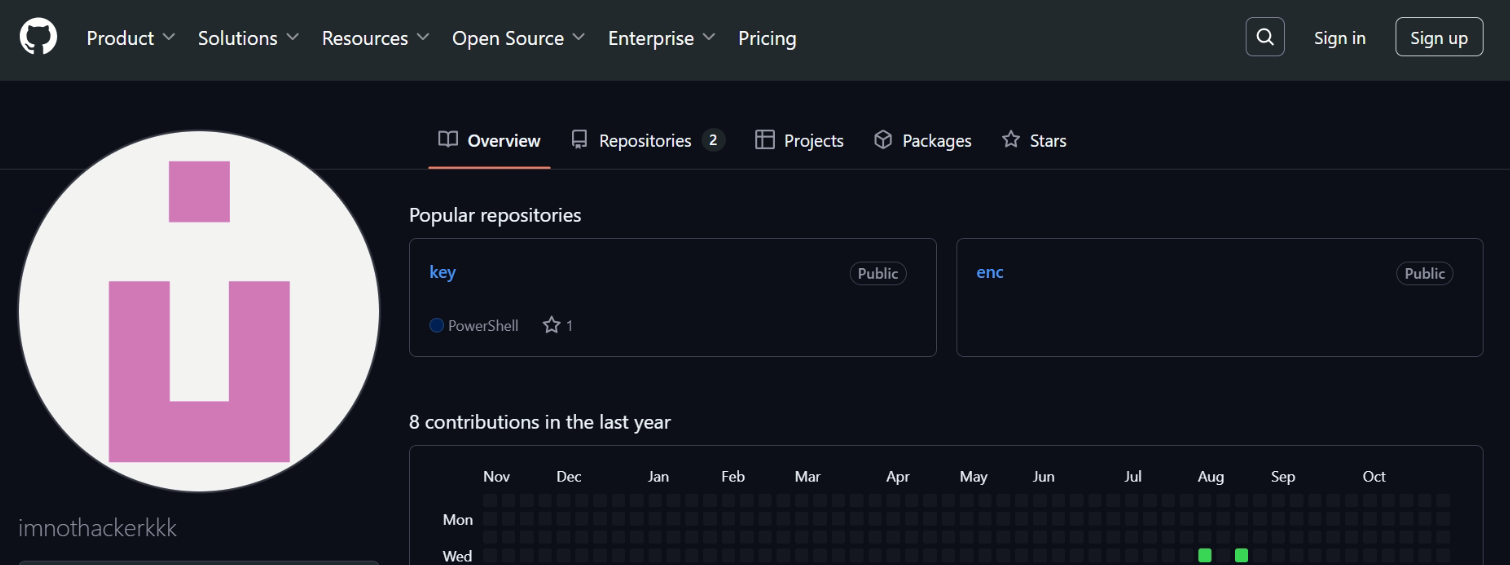Click the Projects table icon
The height and width of the screenshot is (565, 1510).
(x=765, y=140)
